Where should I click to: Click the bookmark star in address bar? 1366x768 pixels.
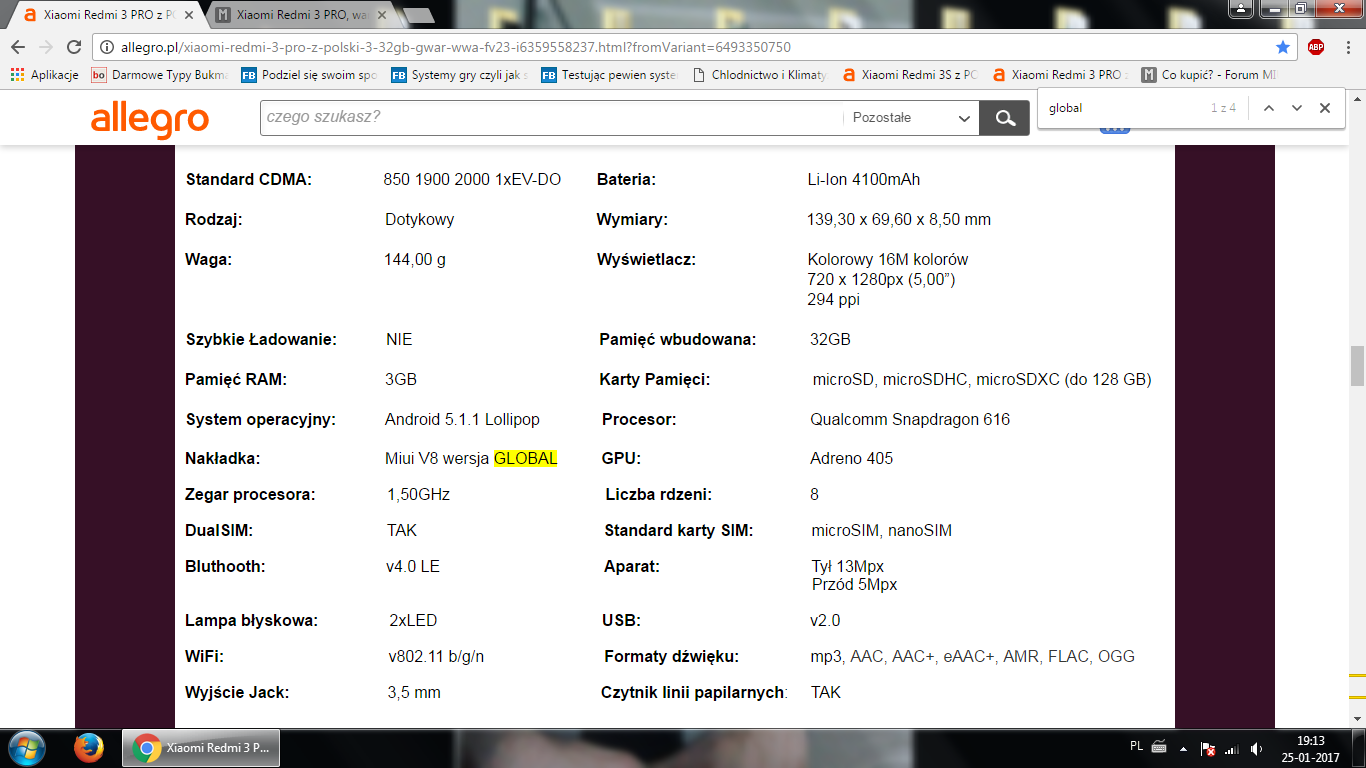[1283, 47]
